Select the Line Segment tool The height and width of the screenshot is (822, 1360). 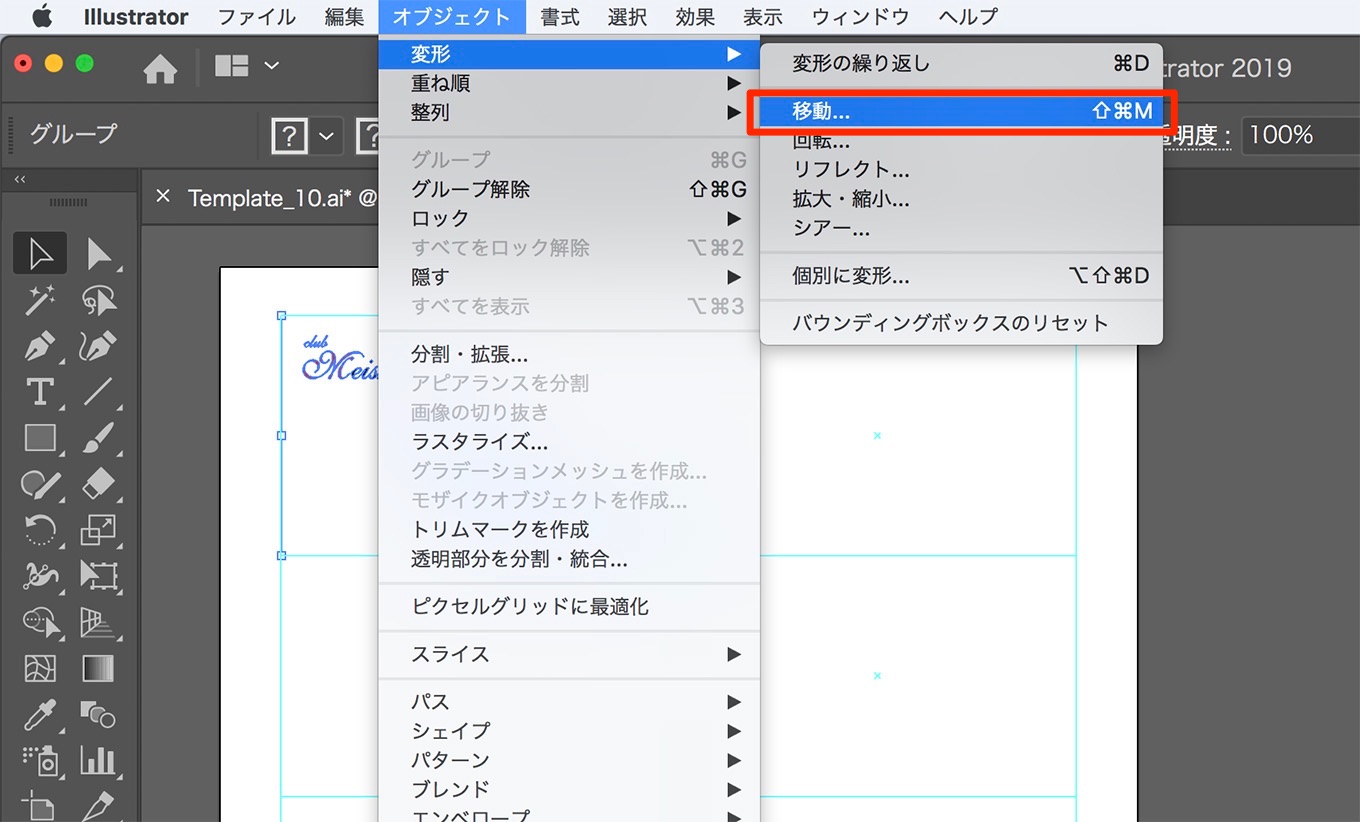click(98, 392)
